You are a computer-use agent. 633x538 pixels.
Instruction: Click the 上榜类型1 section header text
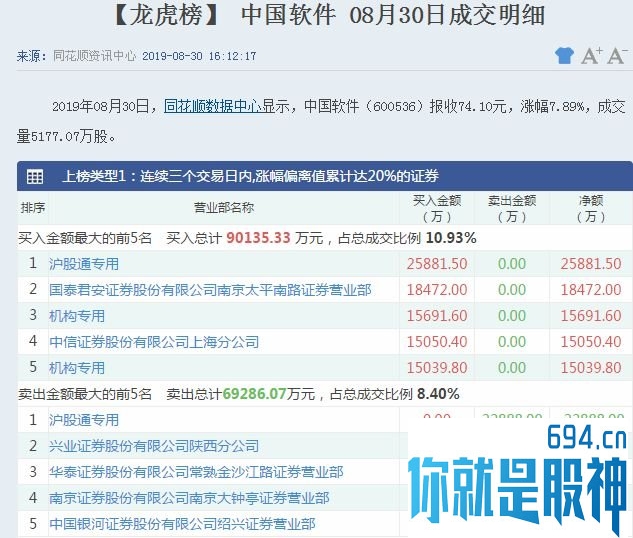pos(250,176)
